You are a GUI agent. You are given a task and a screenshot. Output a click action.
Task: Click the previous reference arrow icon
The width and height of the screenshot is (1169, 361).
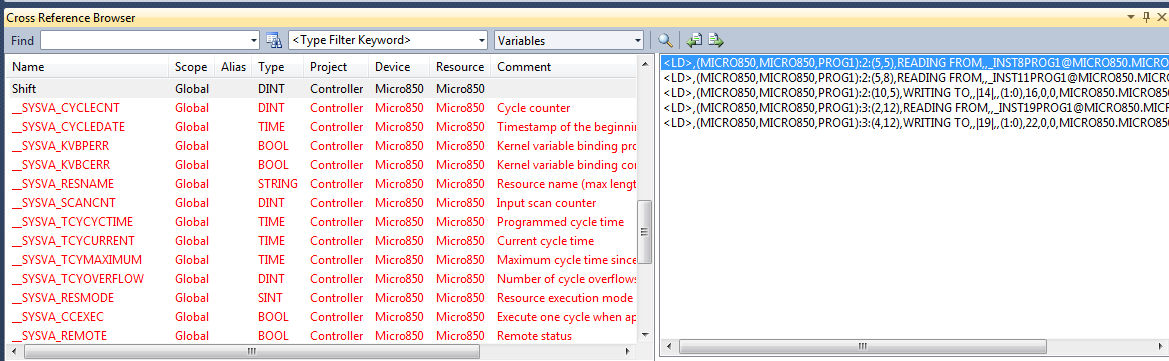point(694,40)
